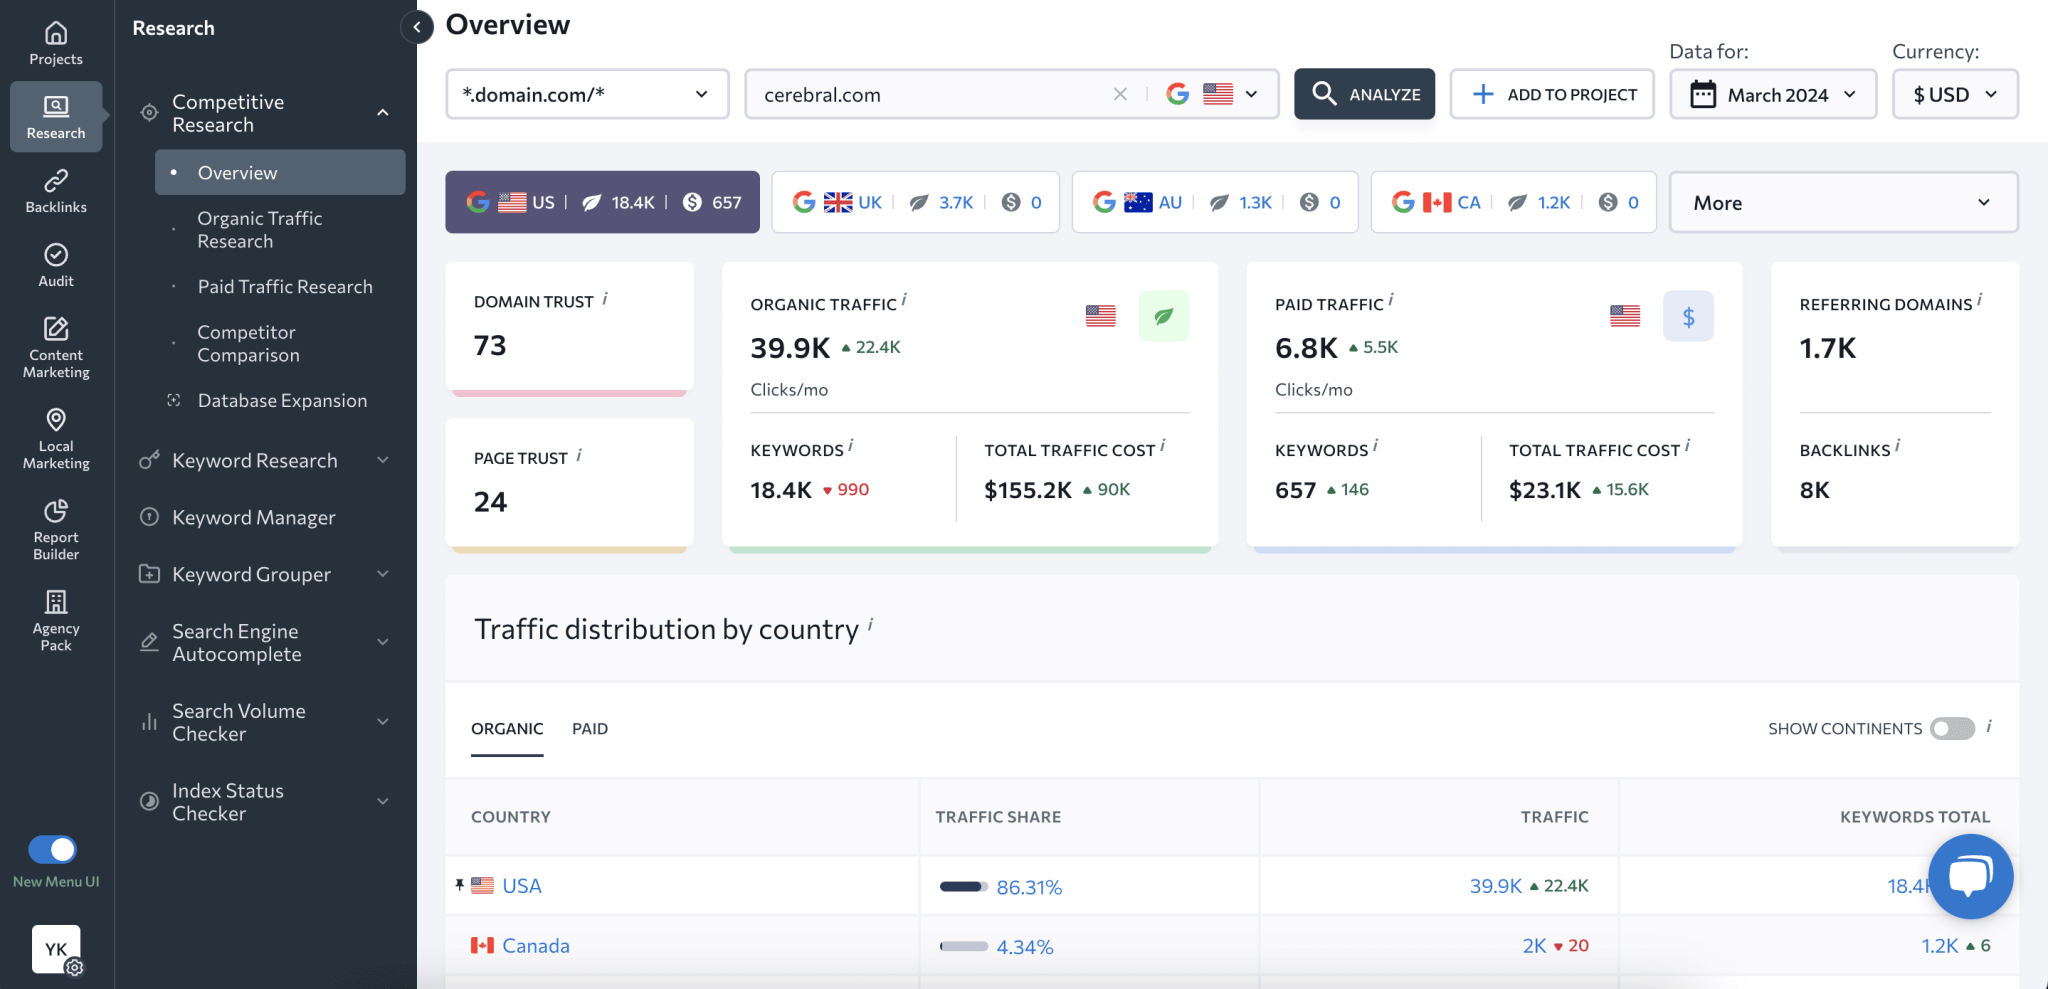The width and height of the screenshot is (2048, 989).
Task: Open the Local Marketing section
Action: [x=56, y=438]
